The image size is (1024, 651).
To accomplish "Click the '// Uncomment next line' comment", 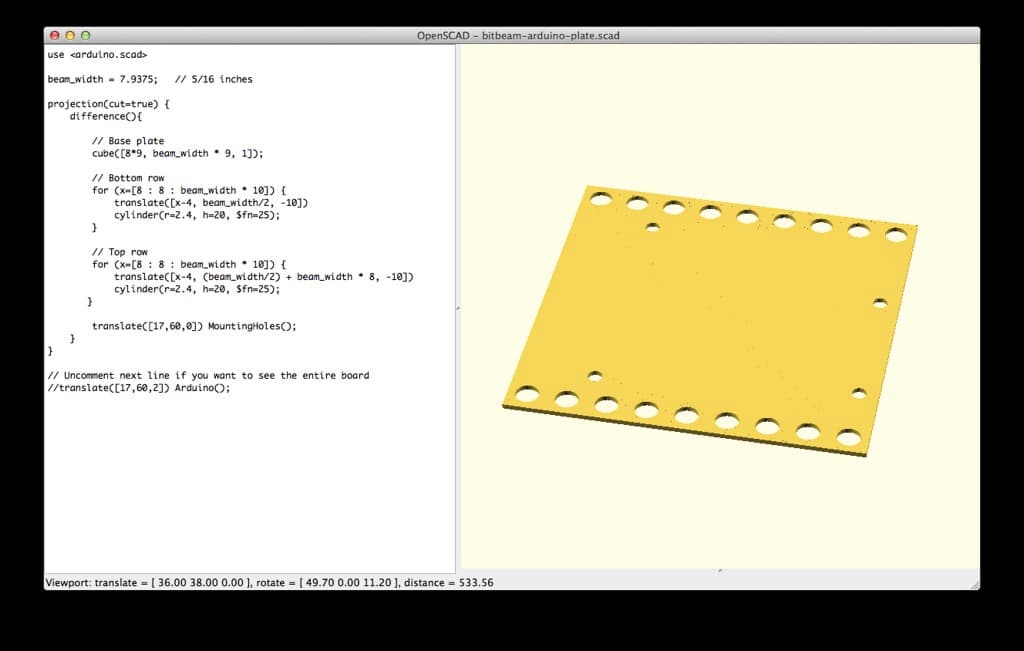I will tap(208, 375).
